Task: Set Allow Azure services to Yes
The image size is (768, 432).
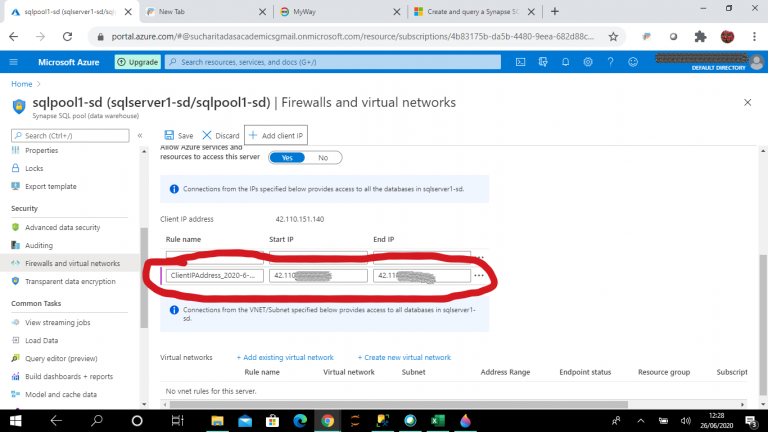Action: [x=287, y=158]
